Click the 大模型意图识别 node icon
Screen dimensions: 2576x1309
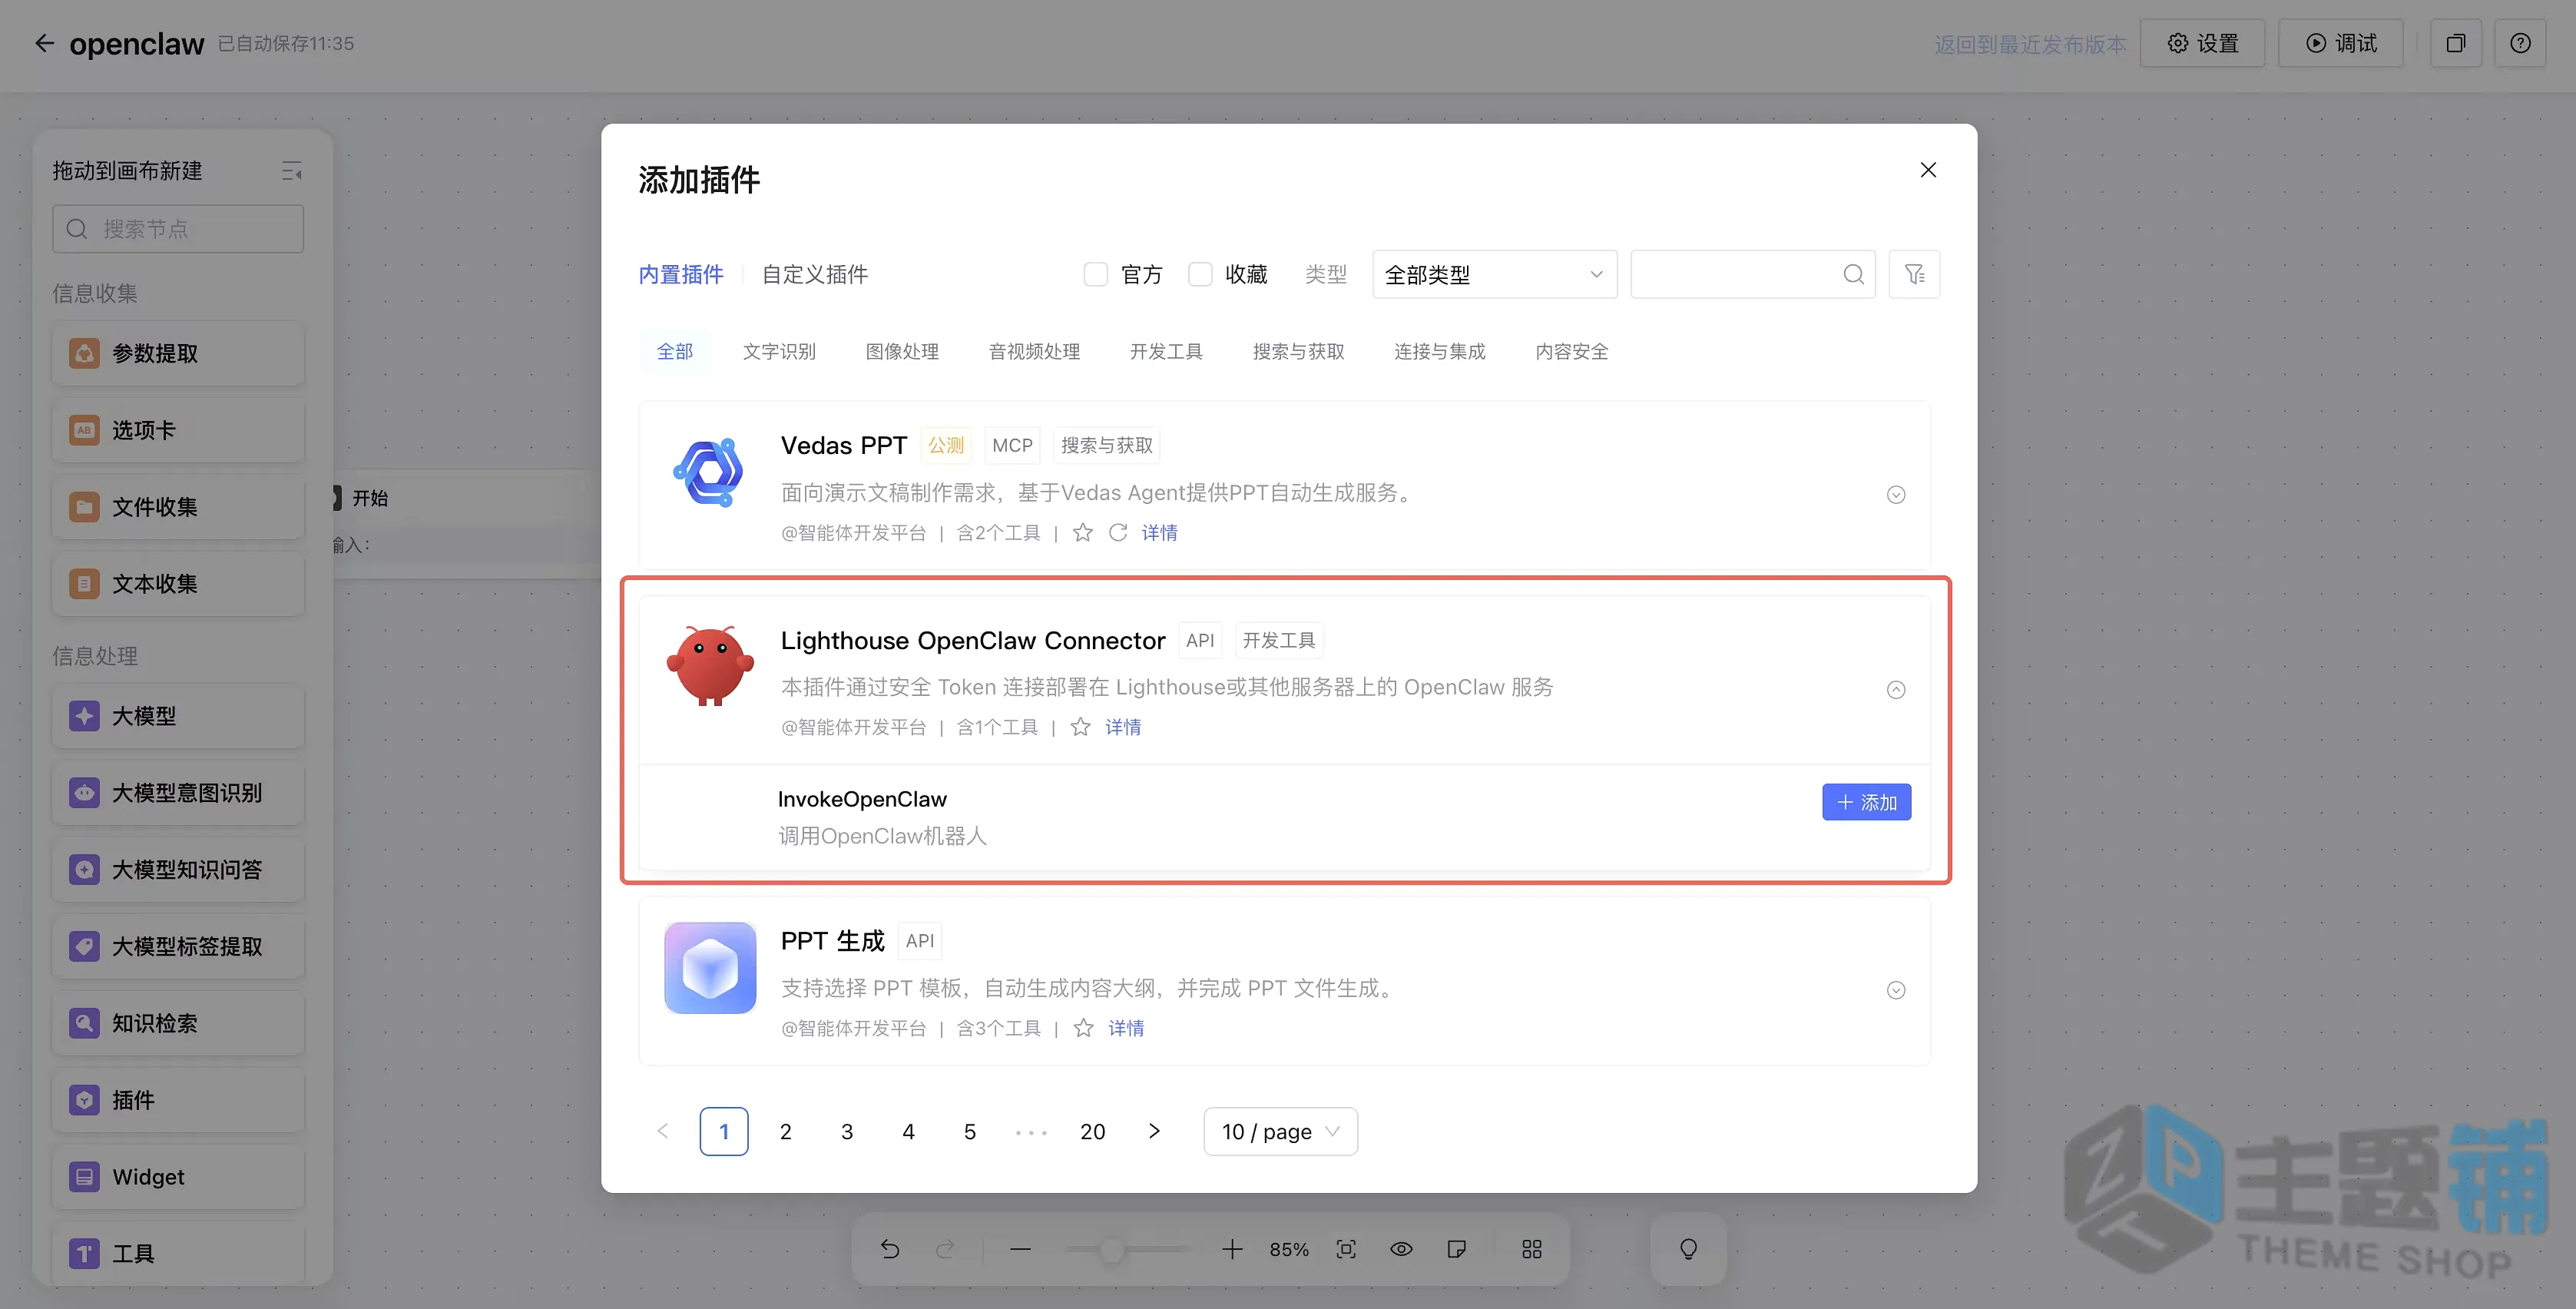pos(84,793)
